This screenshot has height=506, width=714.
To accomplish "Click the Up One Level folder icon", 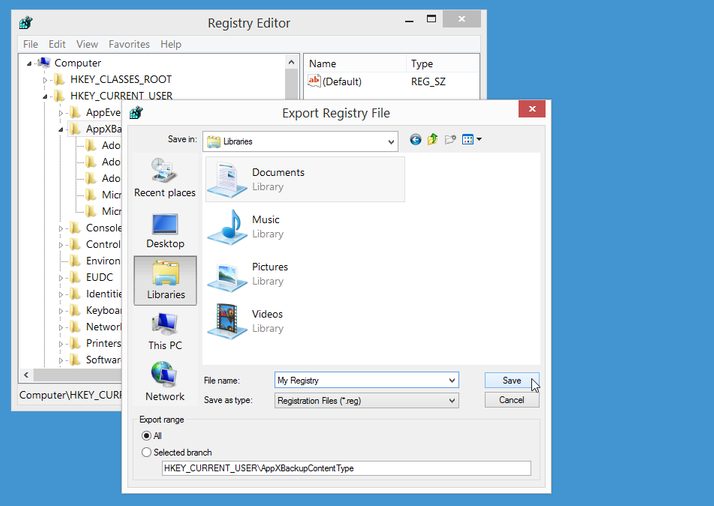I will coord(433,140).
